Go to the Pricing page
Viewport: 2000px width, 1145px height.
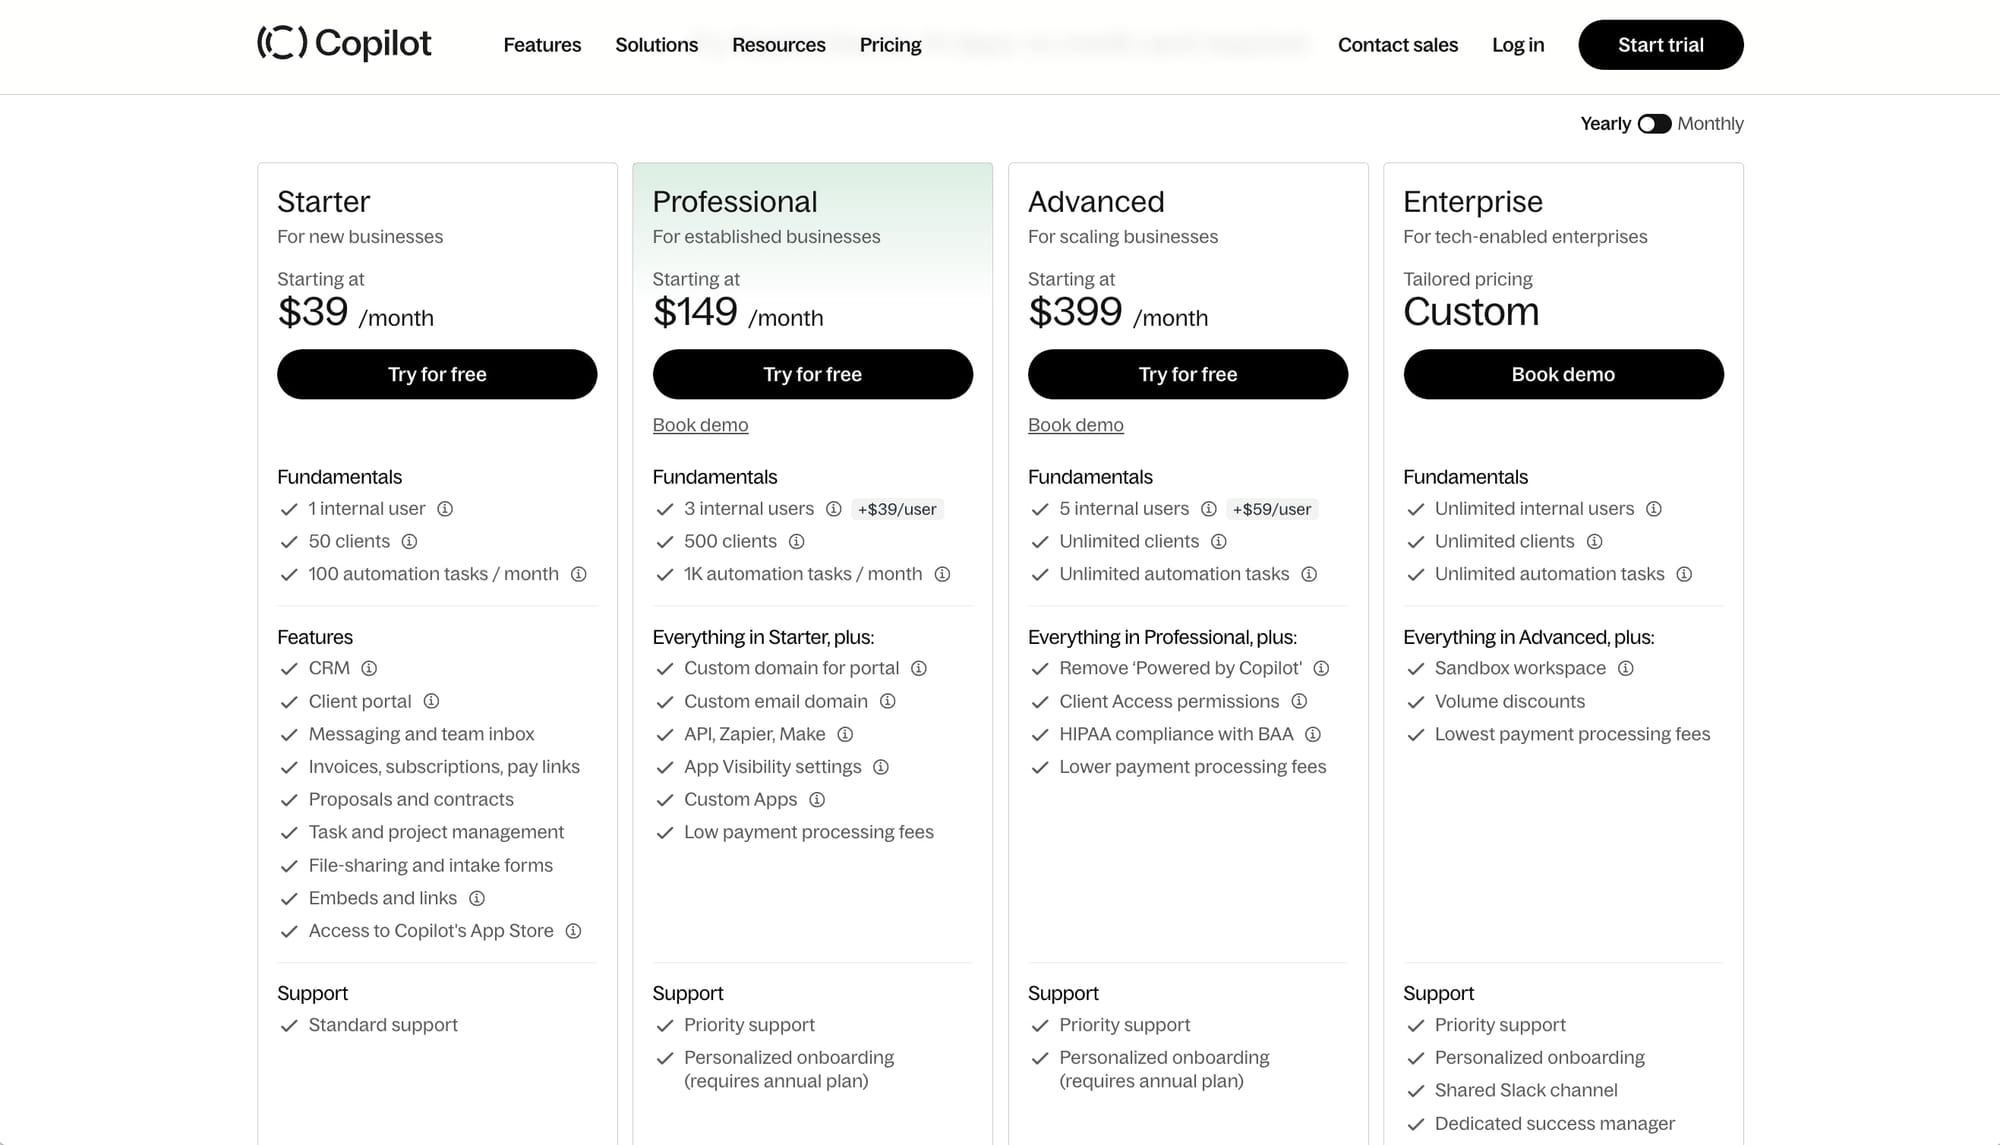pos(890,45)
